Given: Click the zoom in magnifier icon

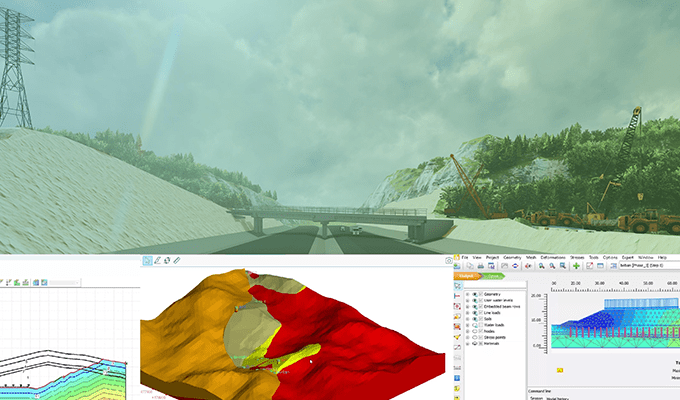Looking at the screenshot, I should (x=540, y=266).
